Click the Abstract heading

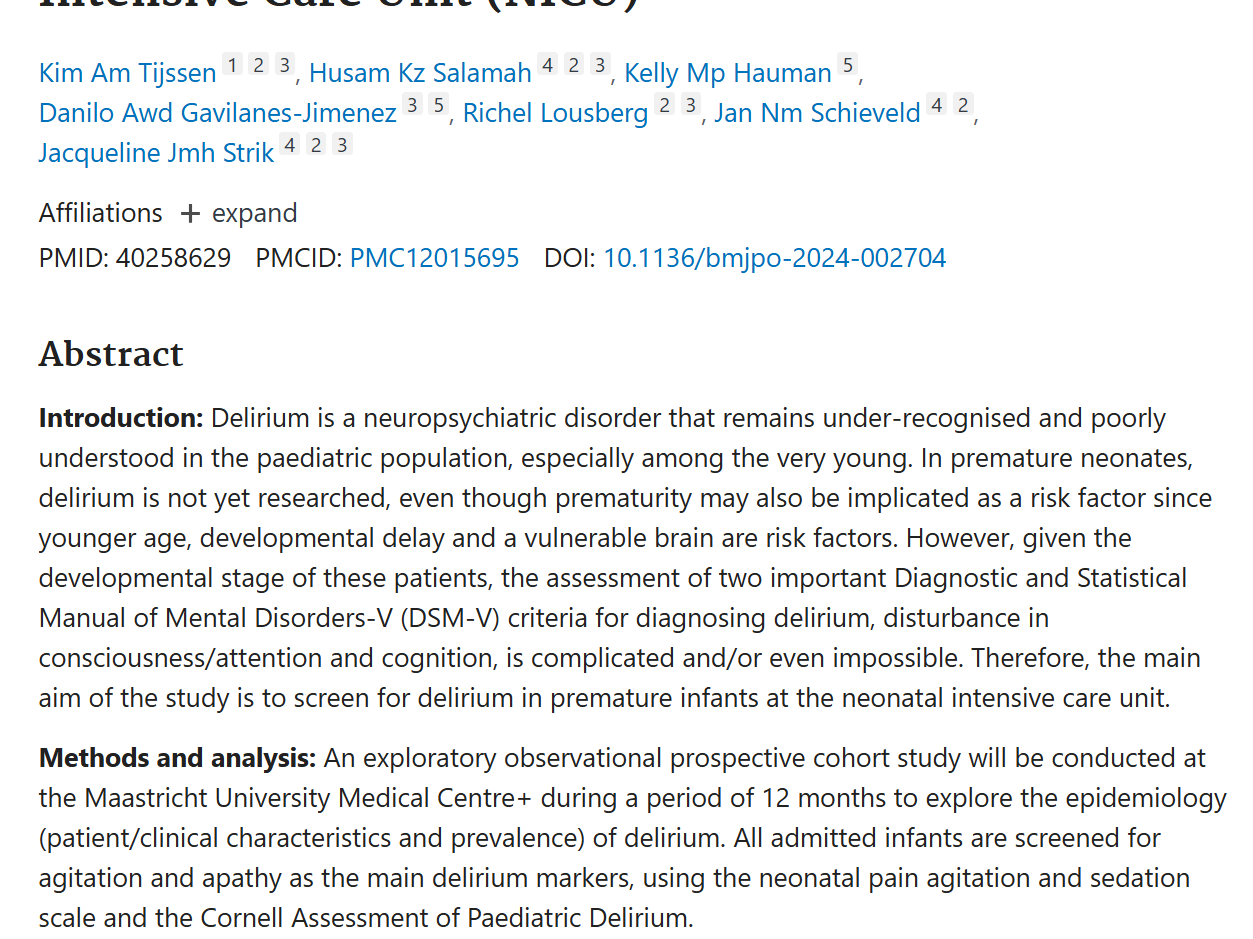click(111, 354)
